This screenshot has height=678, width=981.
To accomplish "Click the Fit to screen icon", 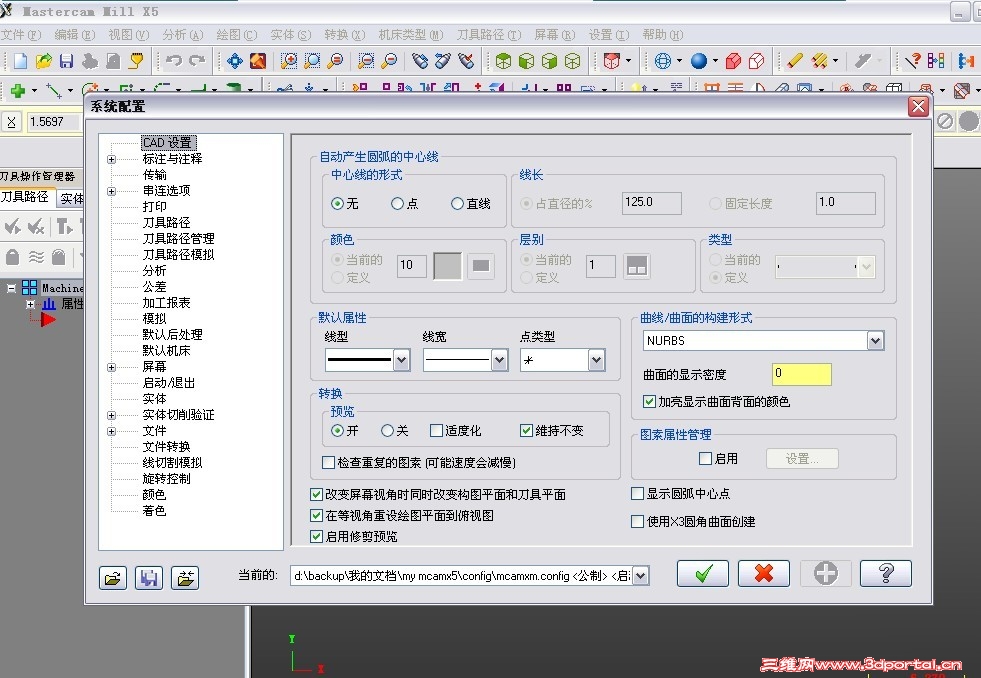I will 235,61.
